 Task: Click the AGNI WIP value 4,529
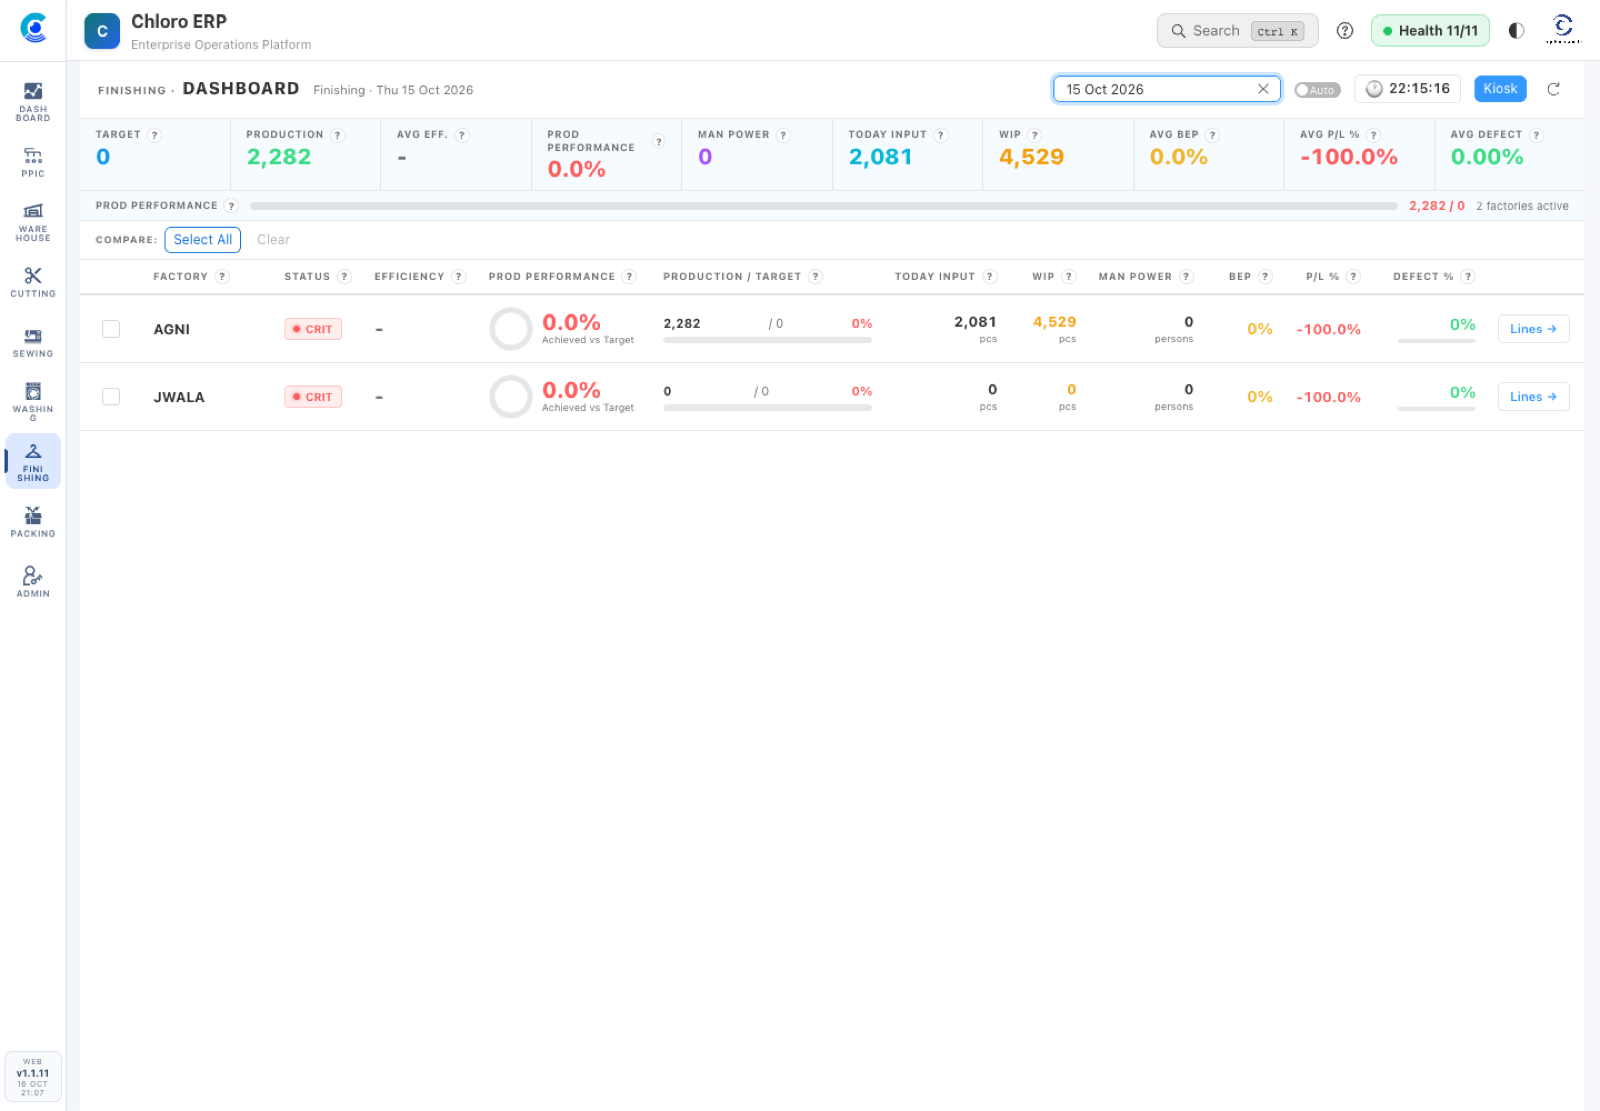coord(1054,322)
